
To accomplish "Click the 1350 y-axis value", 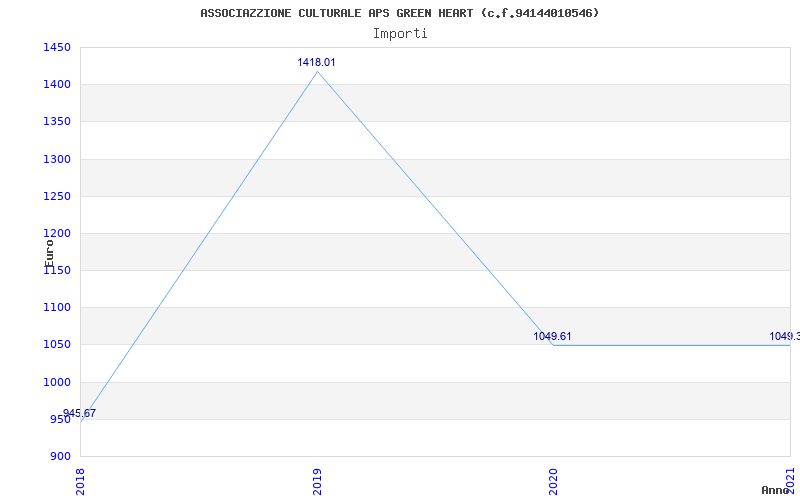I will click(57, 122).
